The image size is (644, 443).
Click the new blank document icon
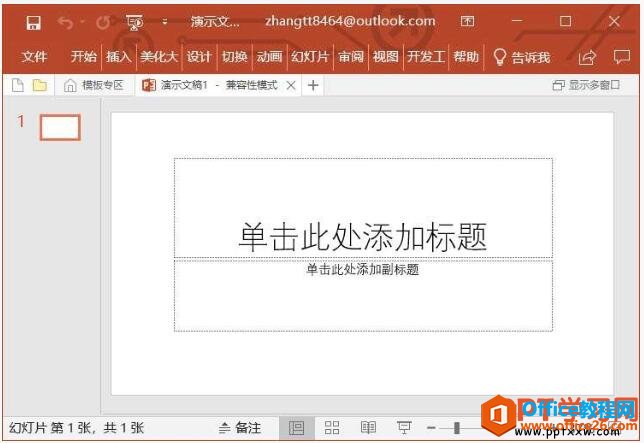(17, 86)
